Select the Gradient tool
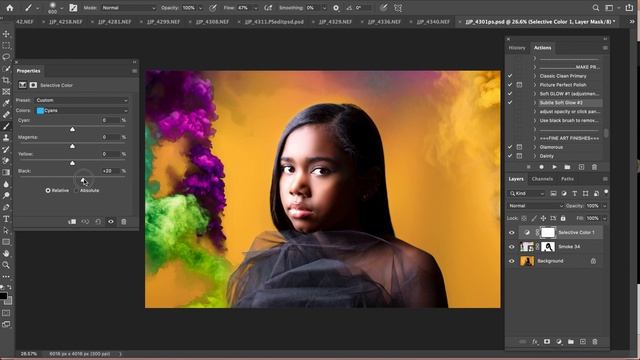This screenshot has height=360, width=640. click(6, 173)
